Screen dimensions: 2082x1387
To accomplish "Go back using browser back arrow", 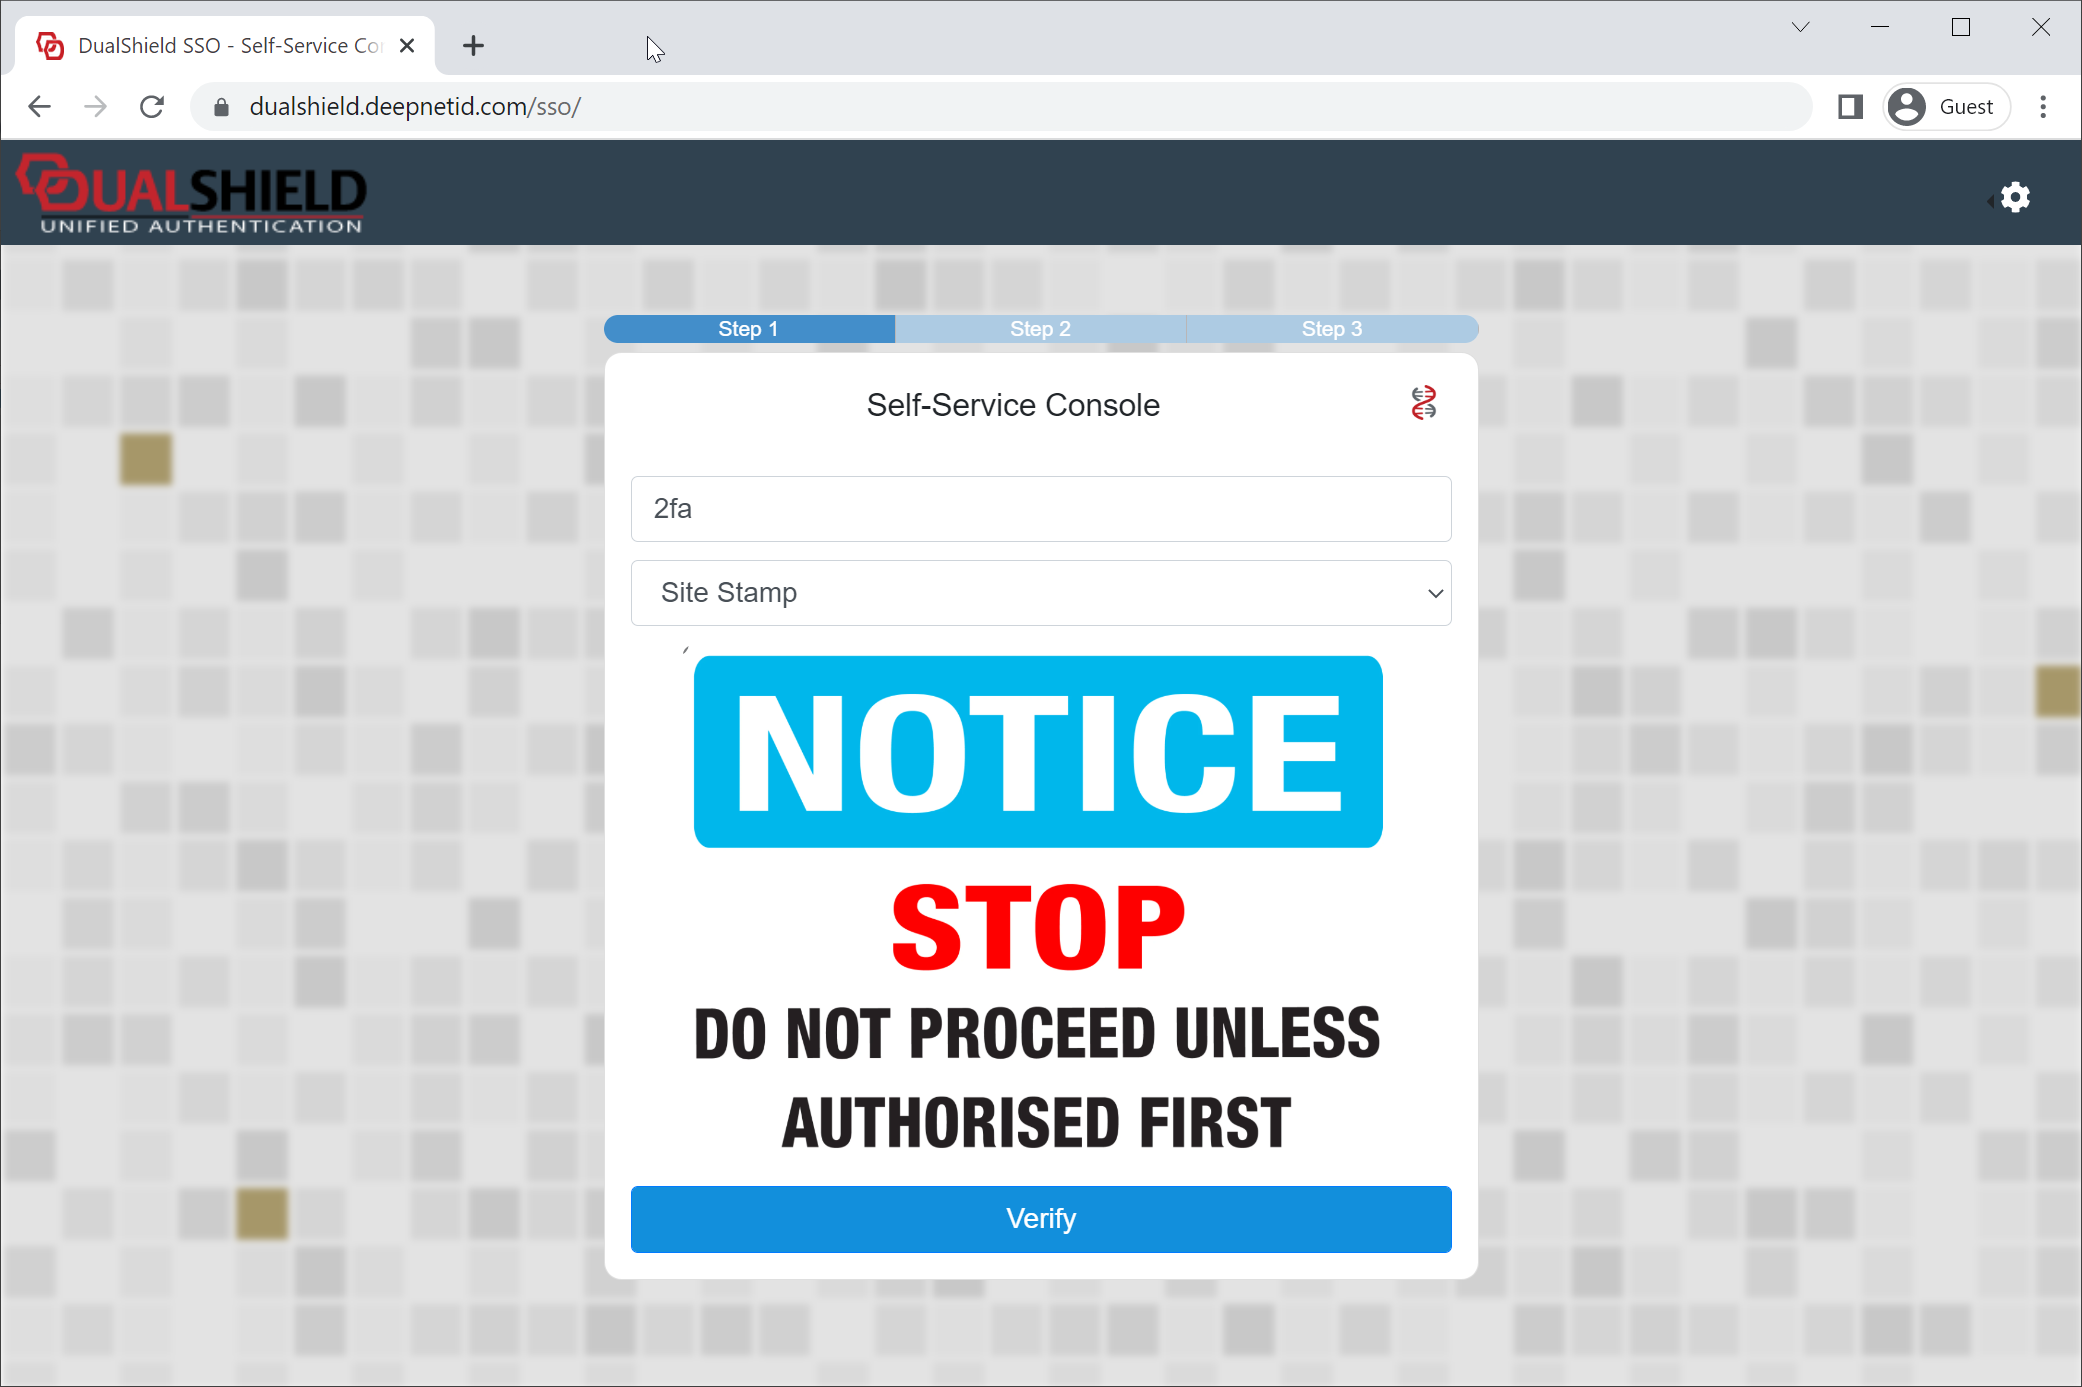I will pos(40,107).
